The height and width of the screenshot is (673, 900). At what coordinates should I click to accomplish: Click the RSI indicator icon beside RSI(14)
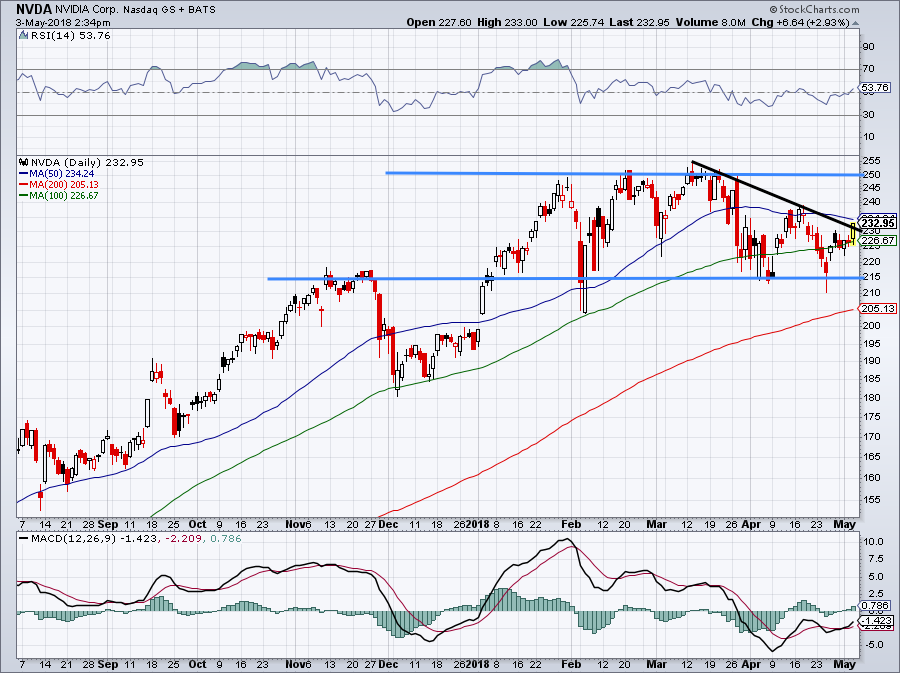click(x=23, y=36)
